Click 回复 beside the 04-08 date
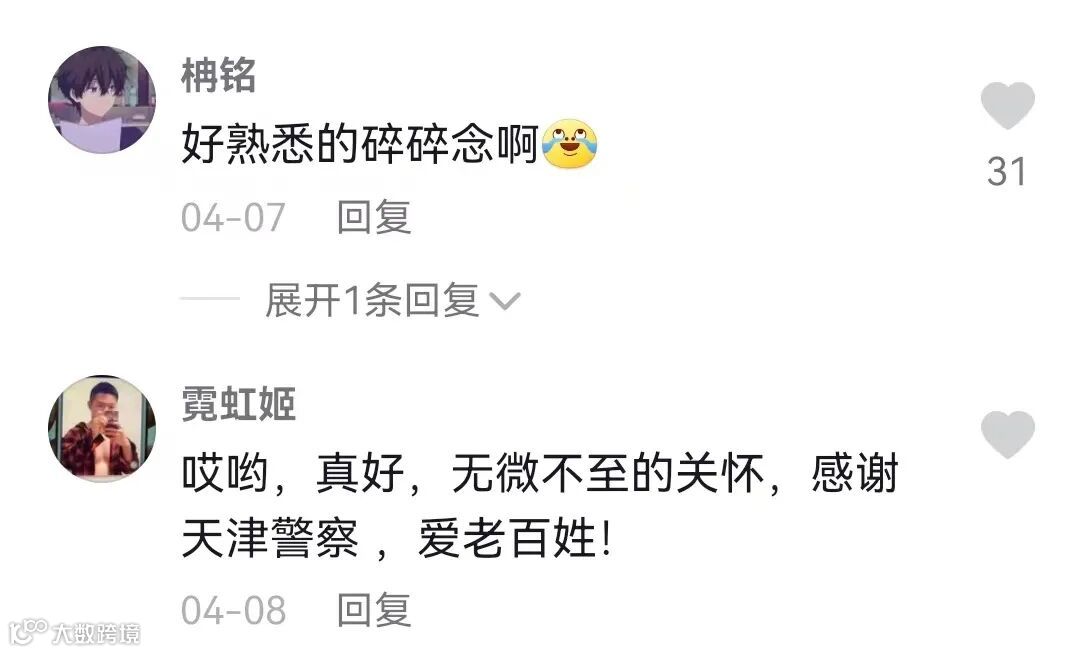Viewport: 1080px width, 653px height. point(374,610)
